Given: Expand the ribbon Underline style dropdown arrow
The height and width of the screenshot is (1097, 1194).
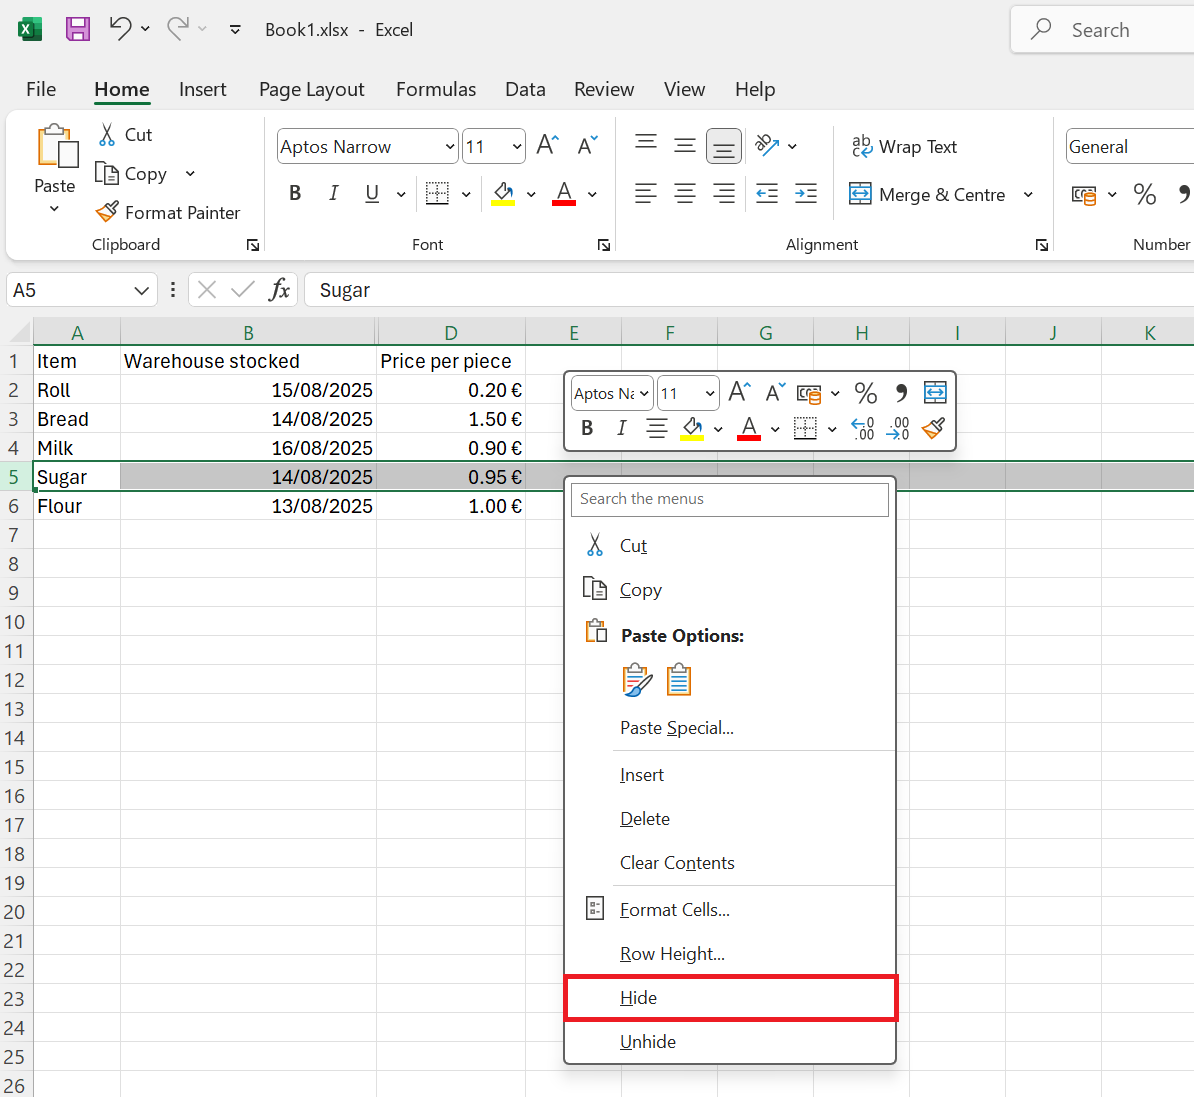Looking at the screenshot, I should click(x=401, y=194).
